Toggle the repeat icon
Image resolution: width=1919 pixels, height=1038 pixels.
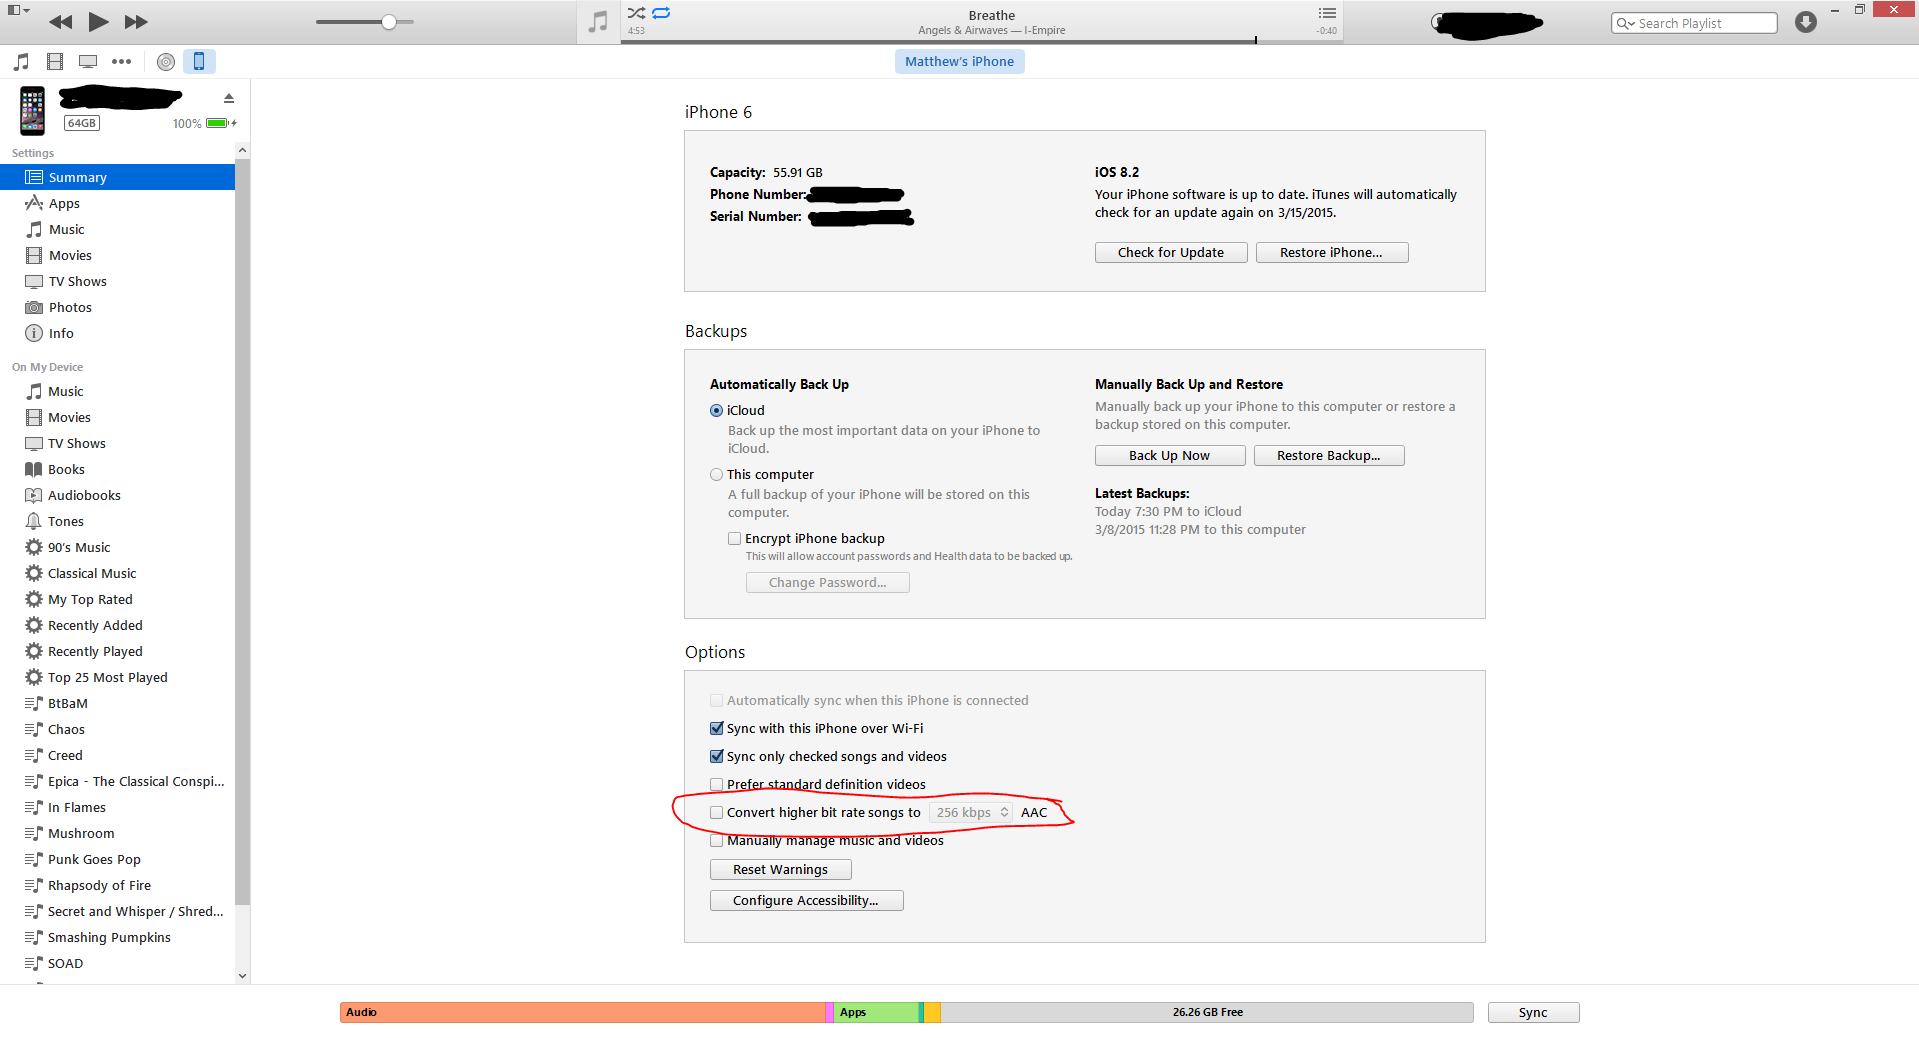click(x=662, y=13)
